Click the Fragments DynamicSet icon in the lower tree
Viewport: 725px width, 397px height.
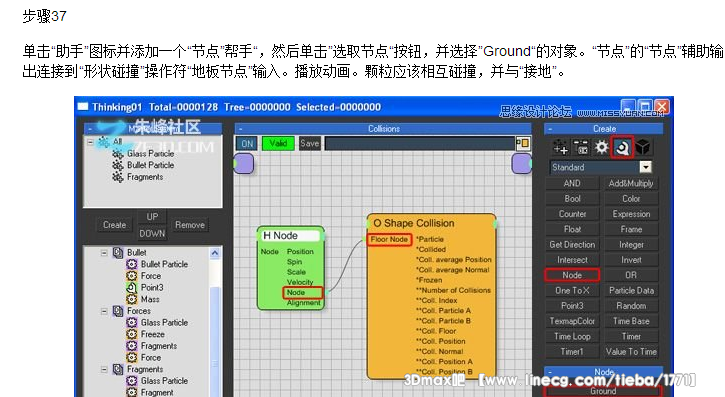118,369
